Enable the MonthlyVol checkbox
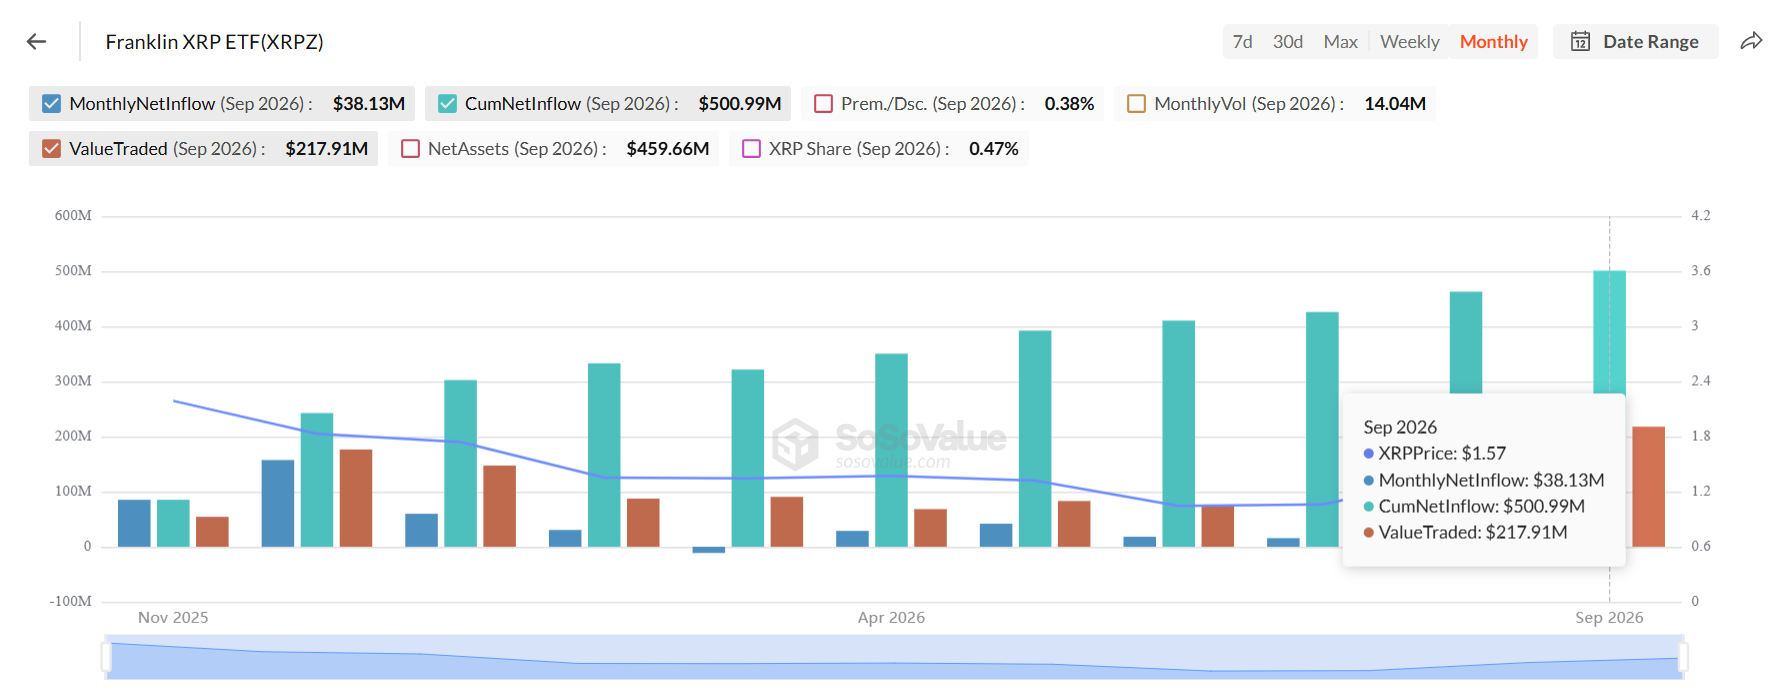Image resolution: width=1786 pixels, height=688 pixels. click(x=1137, y=103)
